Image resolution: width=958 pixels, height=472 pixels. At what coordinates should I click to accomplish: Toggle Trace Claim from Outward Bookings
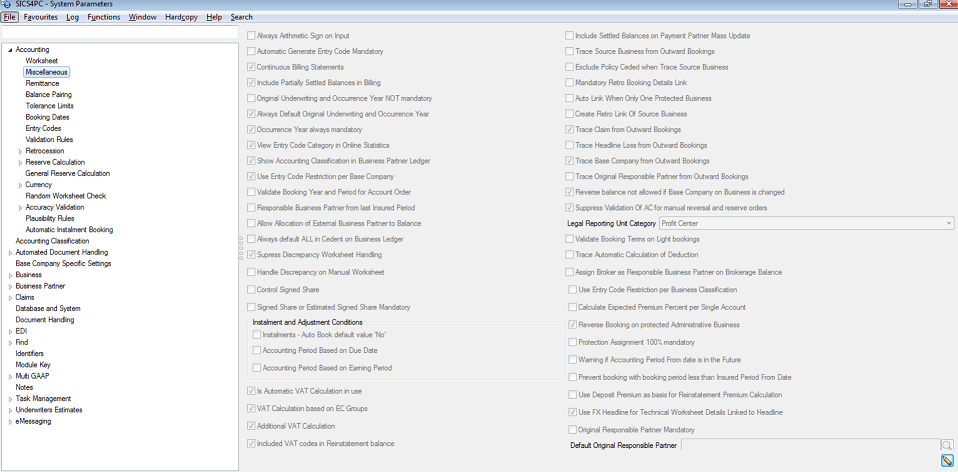click(x=570, y=129)
